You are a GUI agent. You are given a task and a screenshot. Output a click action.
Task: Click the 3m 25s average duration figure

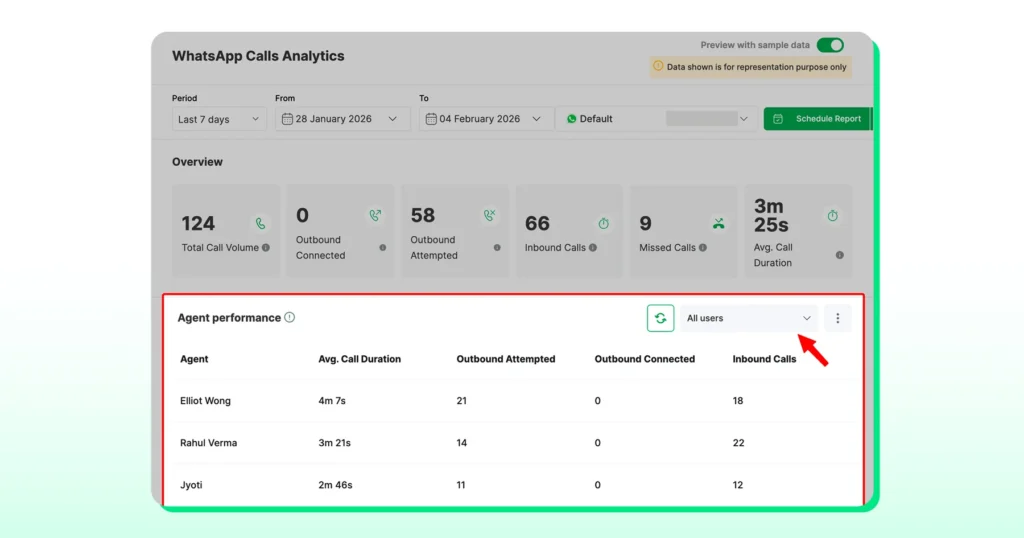coord(771,215)
